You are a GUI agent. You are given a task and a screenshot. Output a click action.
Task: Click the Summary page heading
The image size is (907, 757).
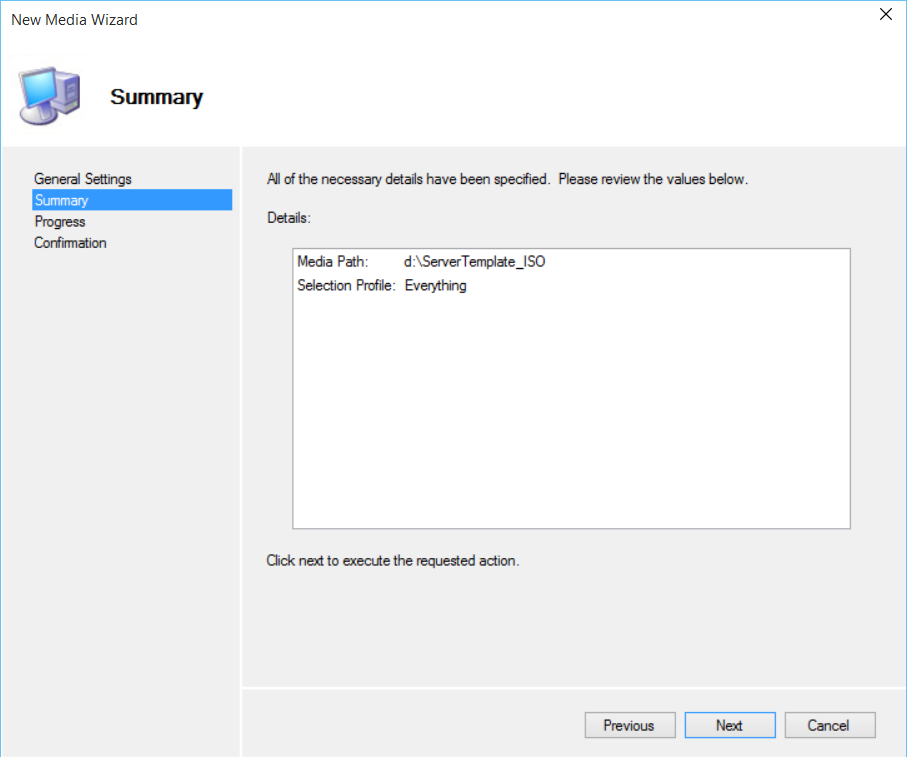(156, 97)
